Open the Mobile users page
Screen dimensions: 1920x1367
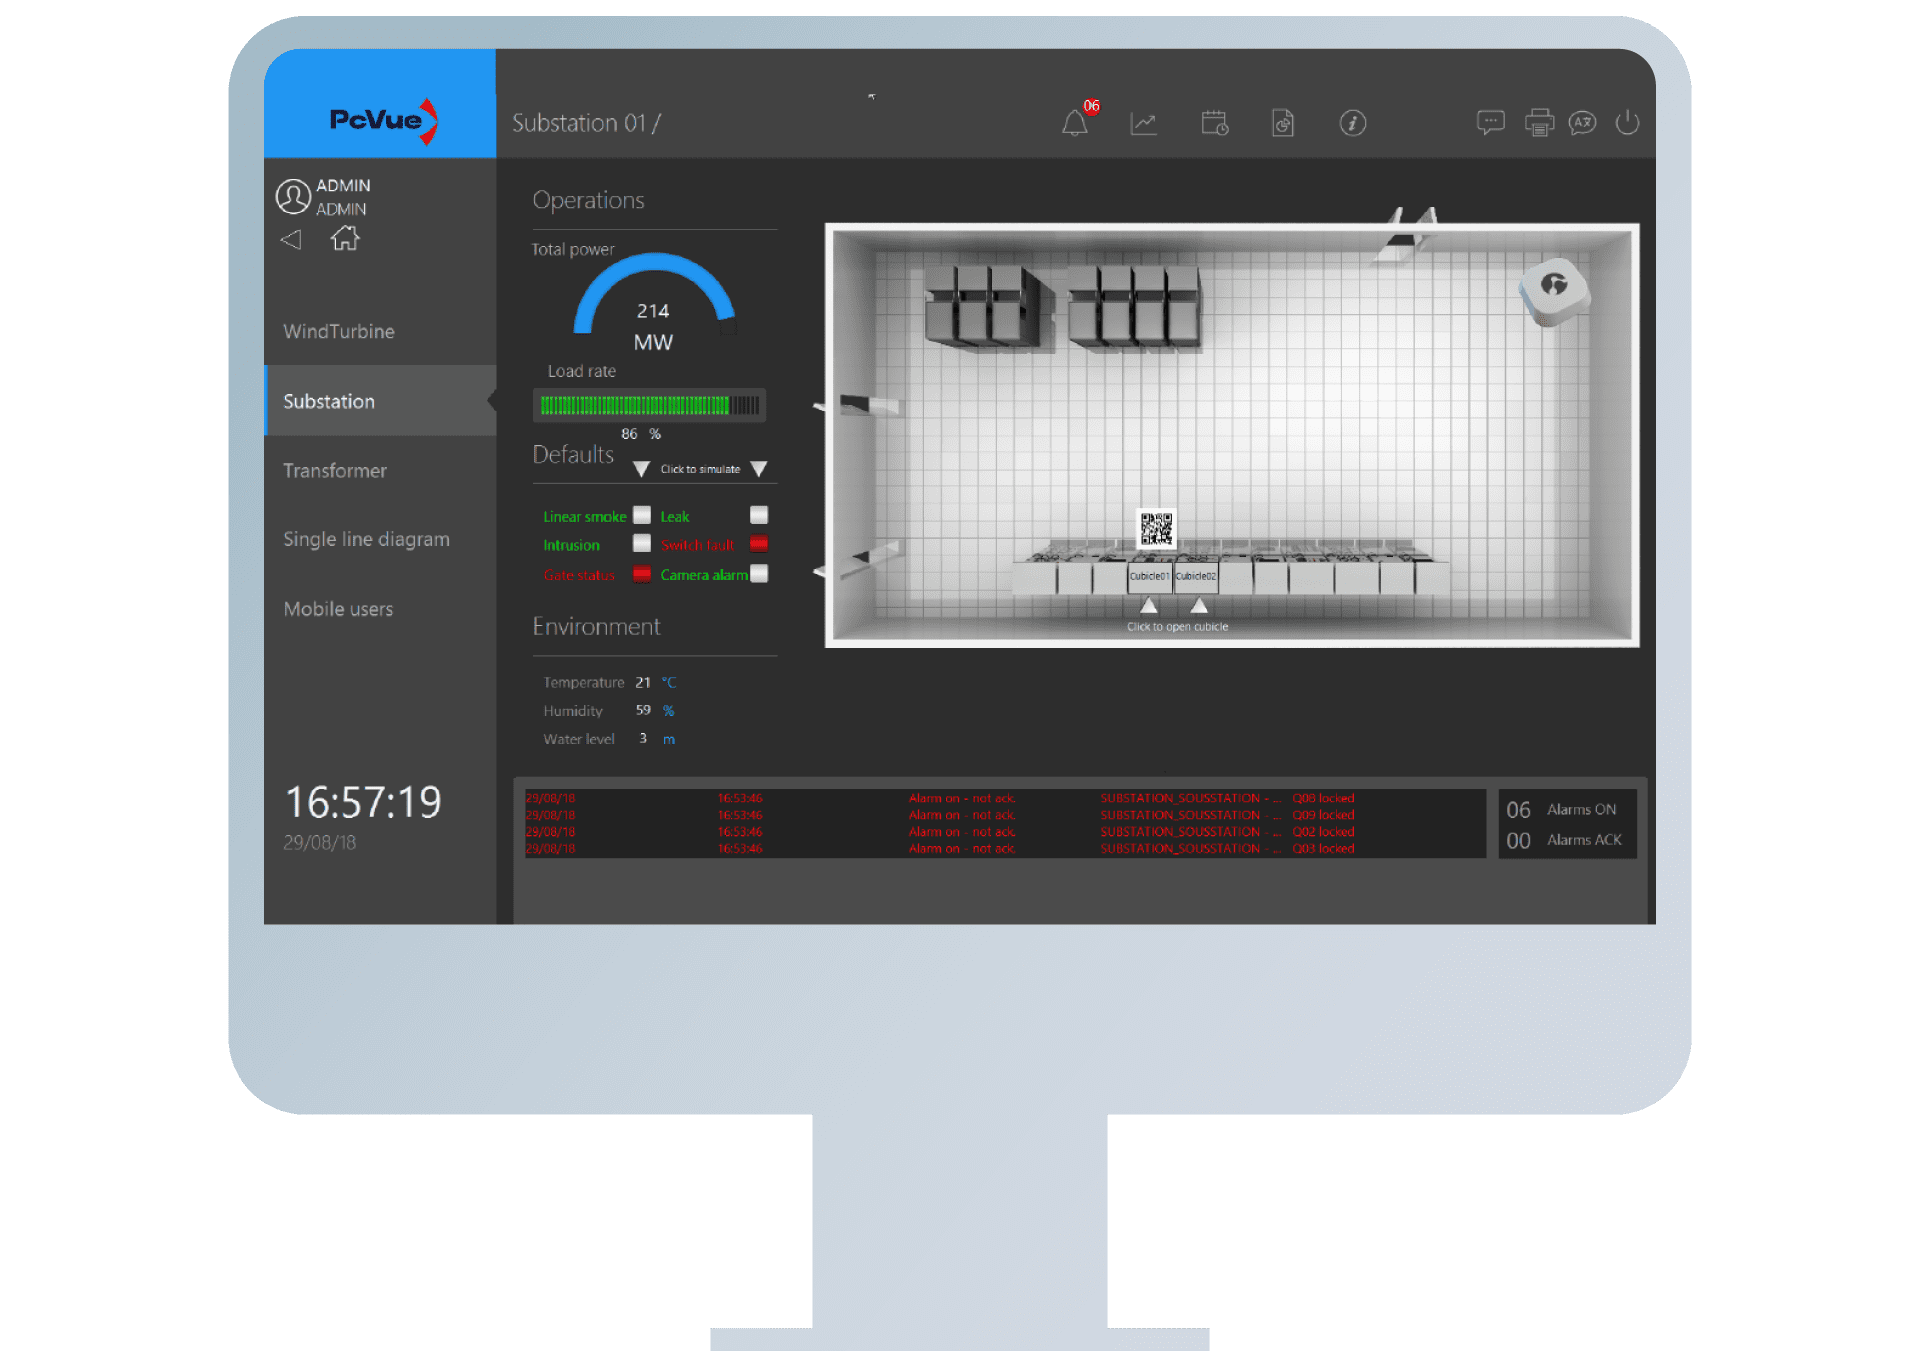[338, 609]
